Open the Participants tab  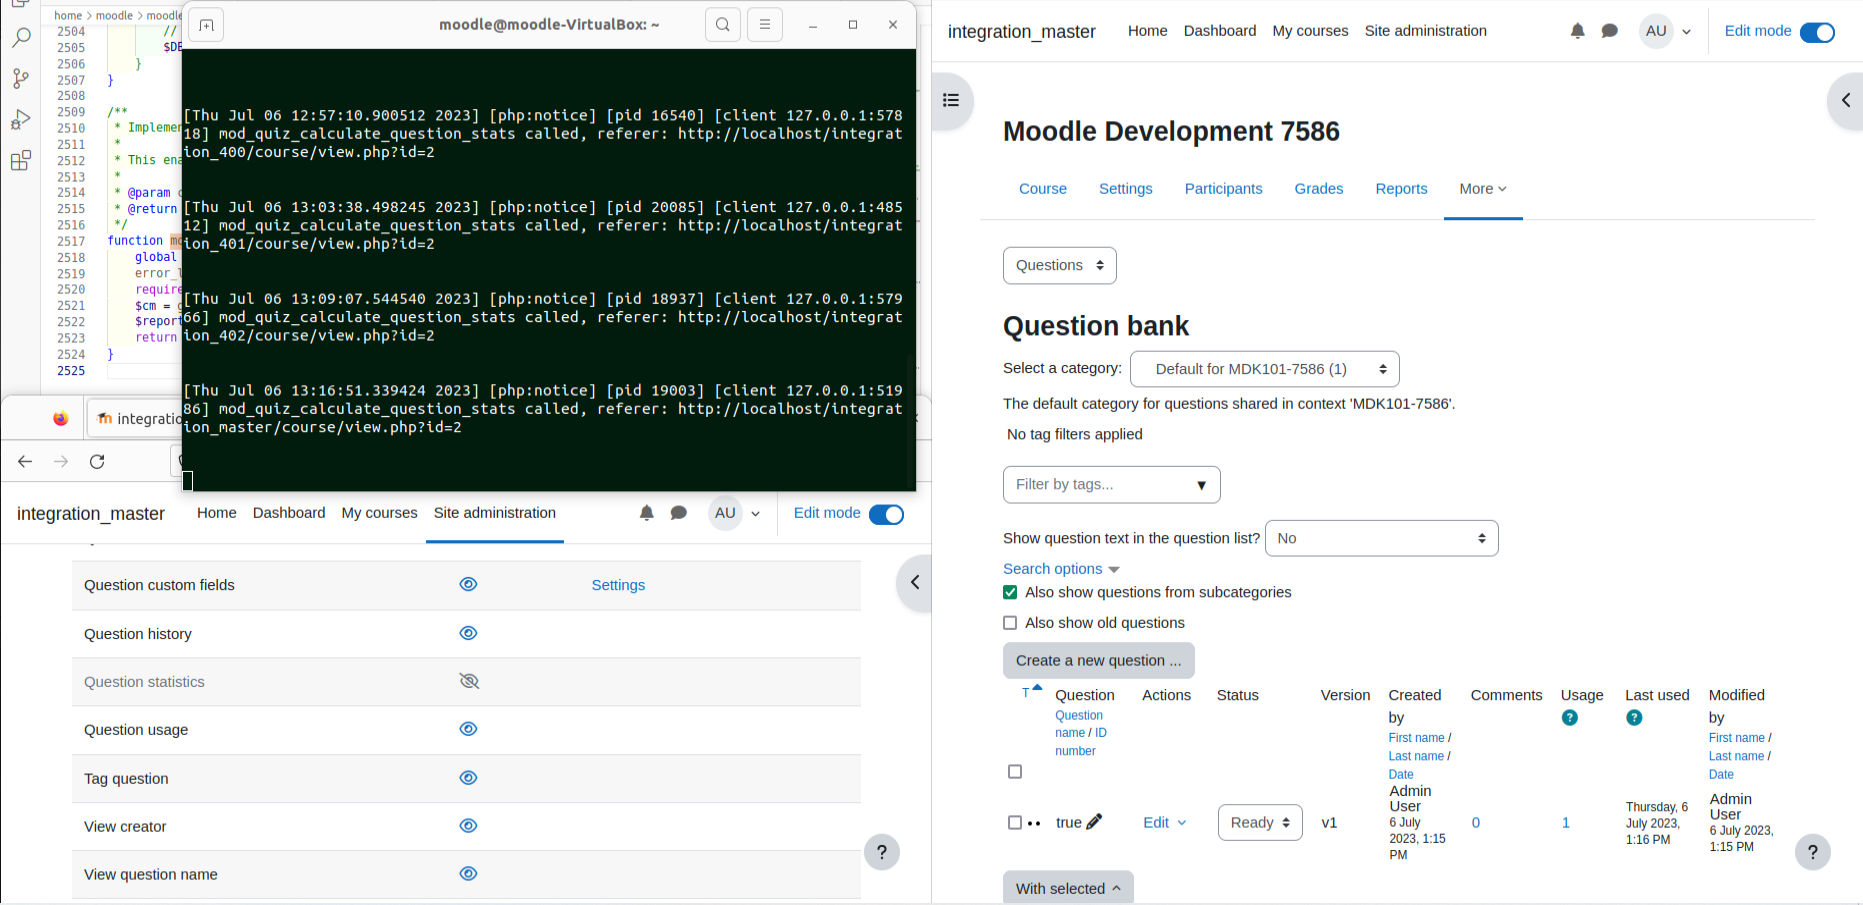pyautogui.click(x=1224, y=189)
